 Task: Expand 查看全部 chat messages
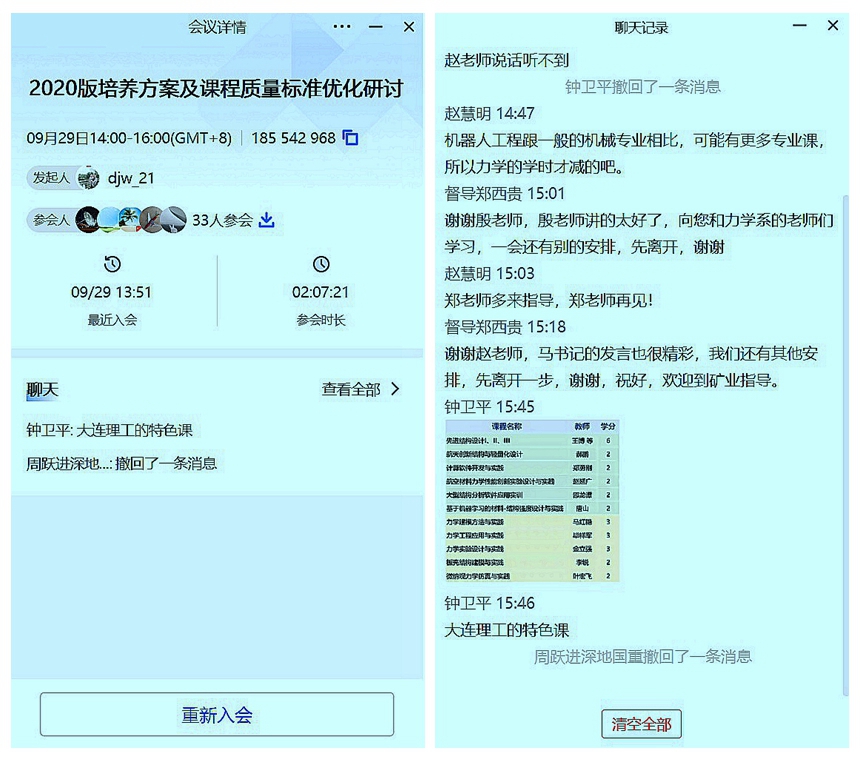[x=360, y=389]
